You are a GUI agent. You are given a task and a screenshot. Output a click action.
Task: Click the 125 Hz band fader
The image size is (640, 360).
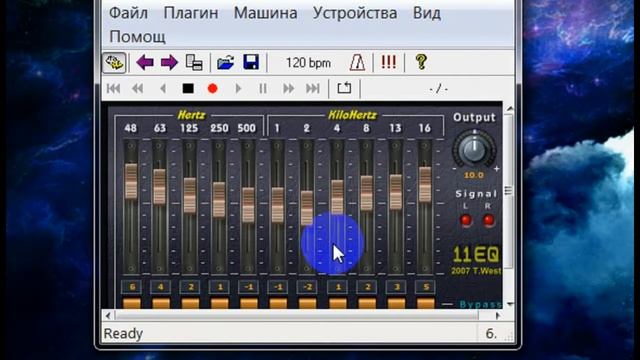click(190, 195)
